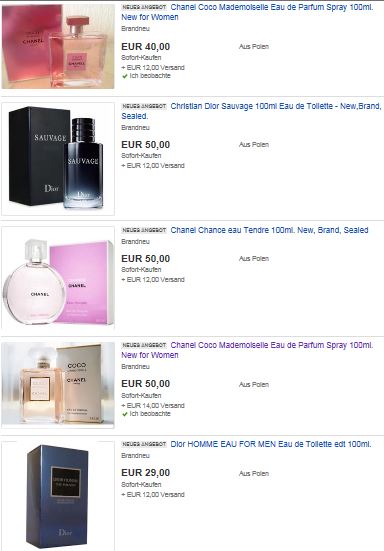
Task: Click 'Ich beobachte' under the first listing
Action: tap(150, 76)
